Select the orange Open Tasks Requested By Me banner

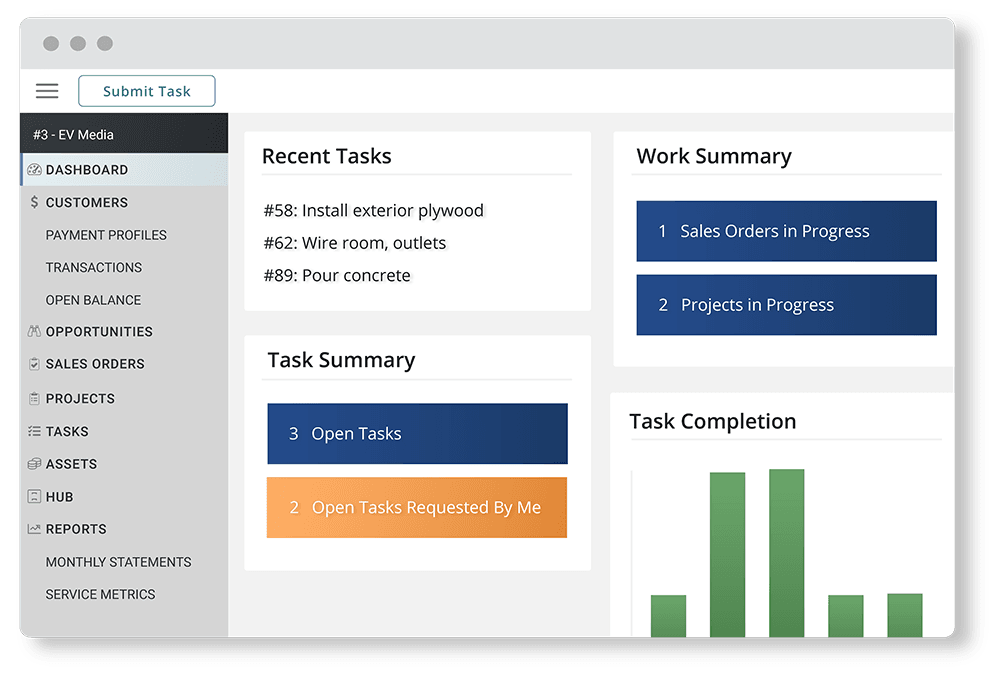pos(417,508)
